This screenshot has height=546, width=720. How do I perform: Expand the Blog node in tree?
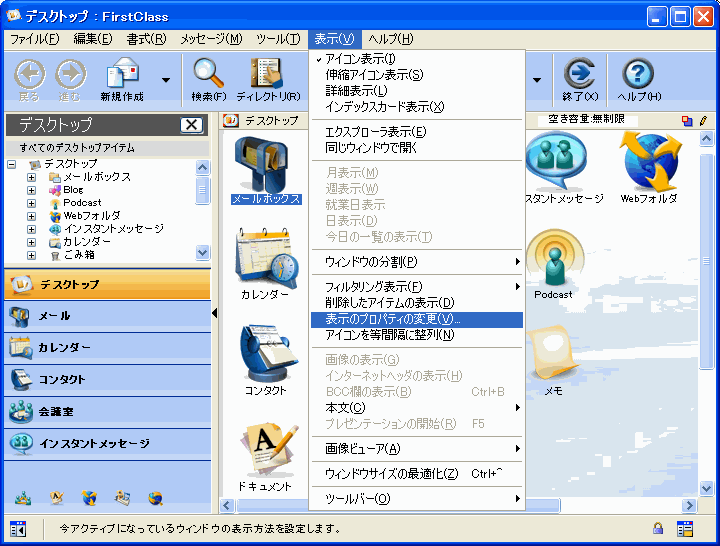[x=32, y=190]
